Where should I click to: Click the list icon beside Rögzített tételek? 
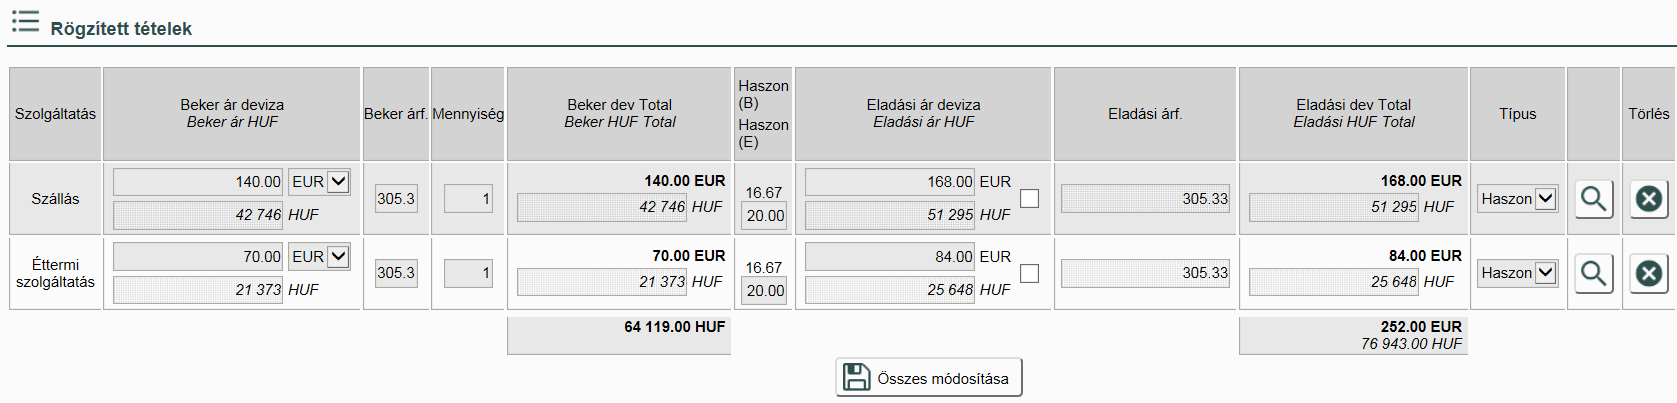point(25,22)
